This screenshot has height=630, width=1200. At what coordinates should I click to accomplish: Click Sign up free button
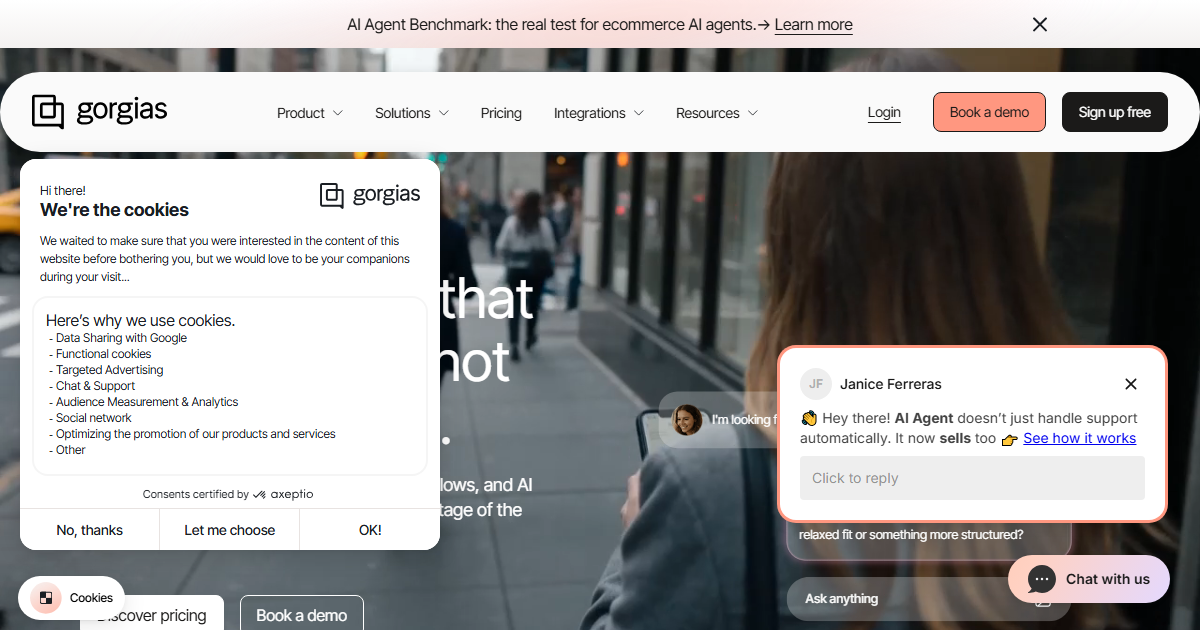(x=1115, y=112)
